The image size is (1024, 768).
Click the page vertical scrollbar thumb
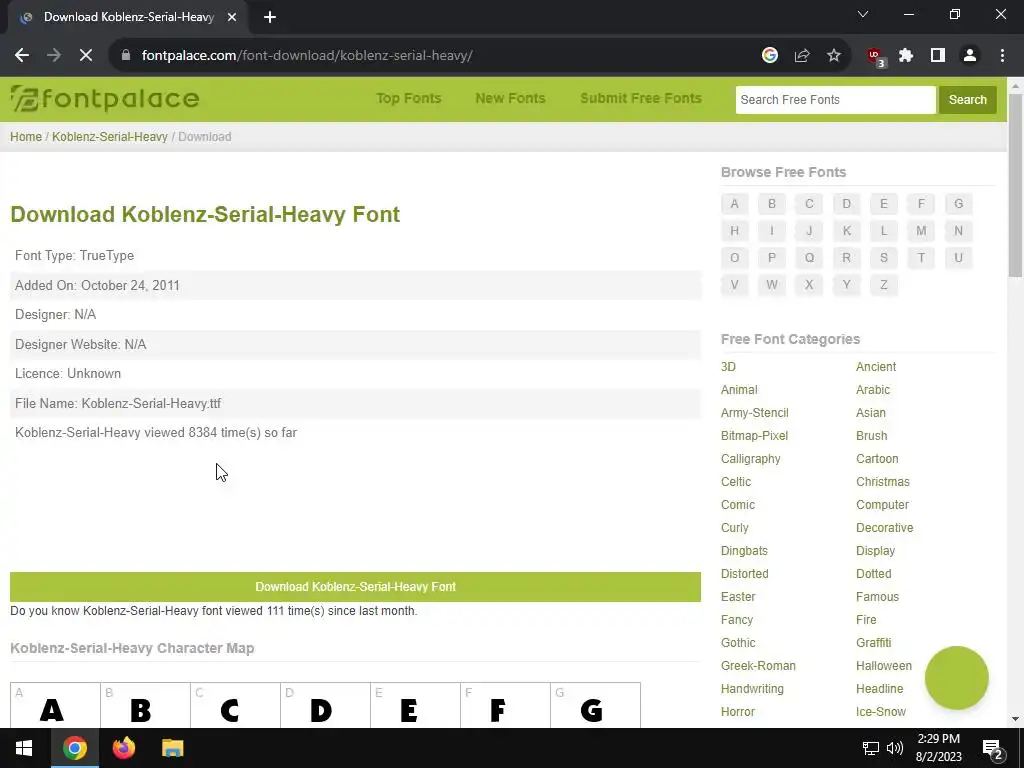1015,186
